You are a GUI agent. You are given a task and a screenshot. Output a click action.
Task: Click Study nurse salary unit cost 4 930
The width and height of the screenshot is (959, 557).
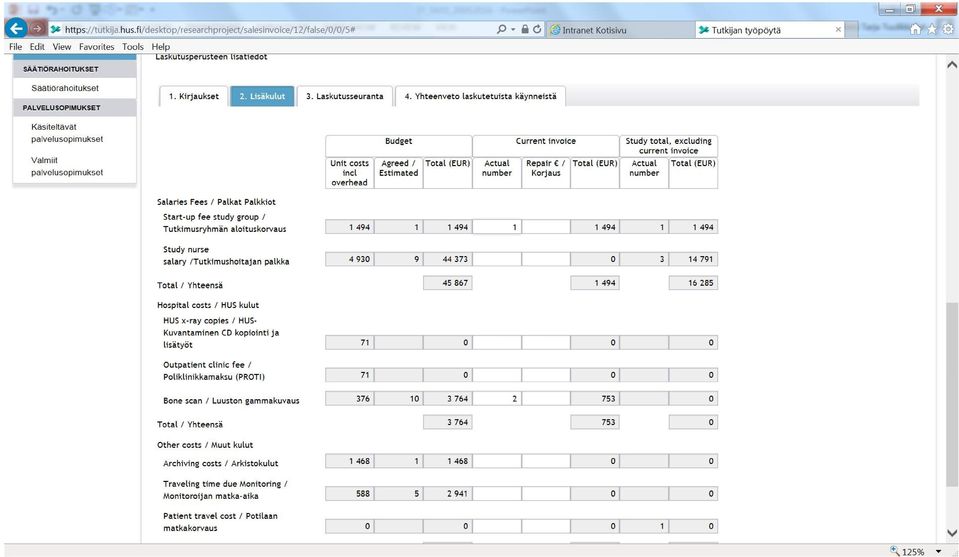349,259
